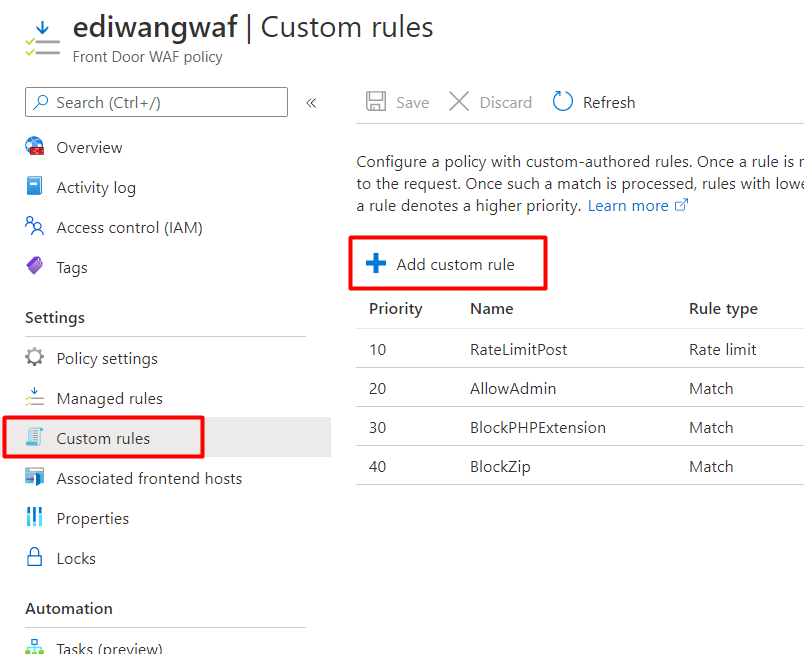804x654 pixels.
Task: Click the WAF policy icon beside ediwangwaf title
Action: 43,39
